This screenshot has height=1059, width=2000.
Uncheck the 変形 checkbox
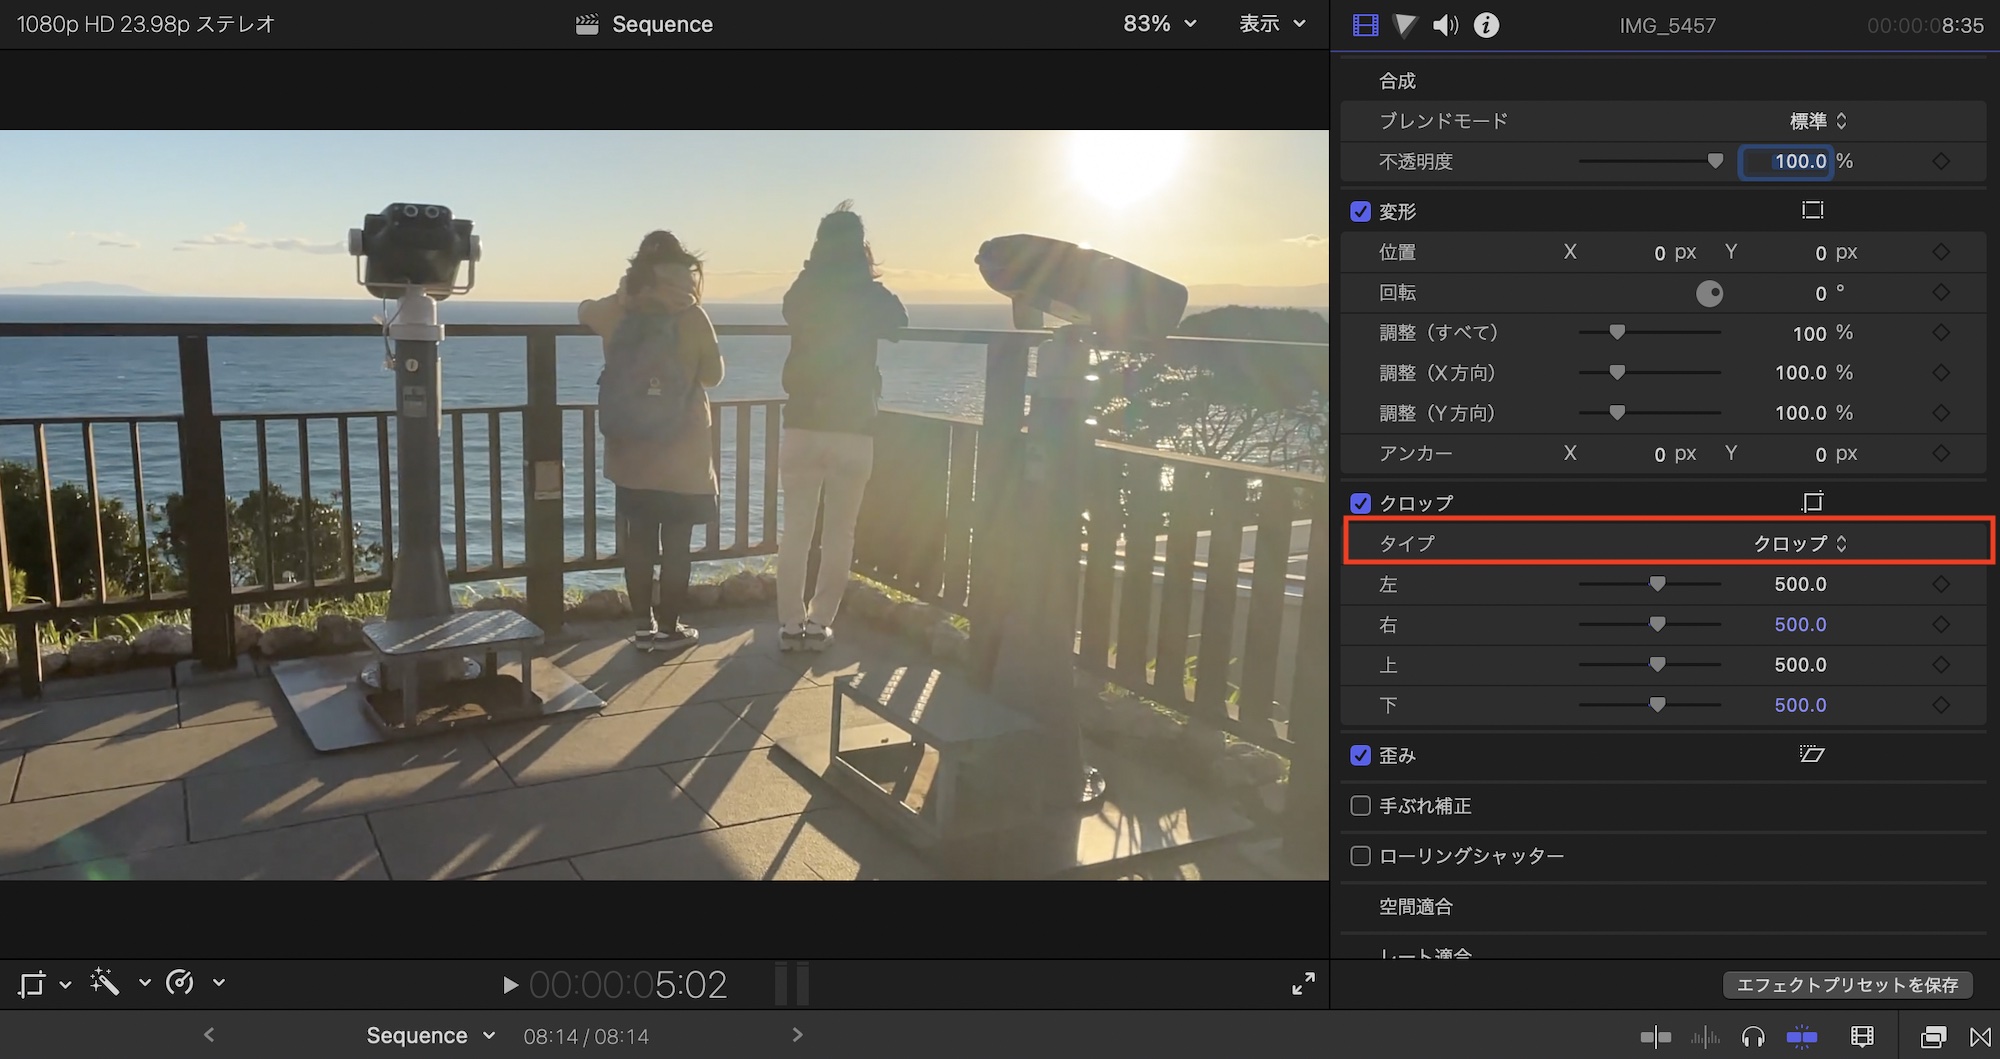pyautogui.click(x=1360, y=211)
